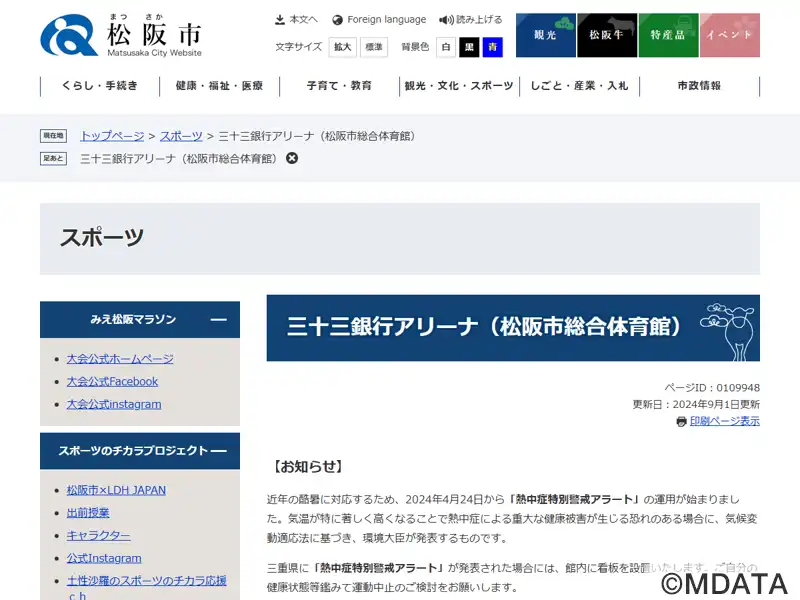The height and width of the screenshot is (600, 800).
Task: Open the イベント banner tile
Action: (x=730, y=35)
